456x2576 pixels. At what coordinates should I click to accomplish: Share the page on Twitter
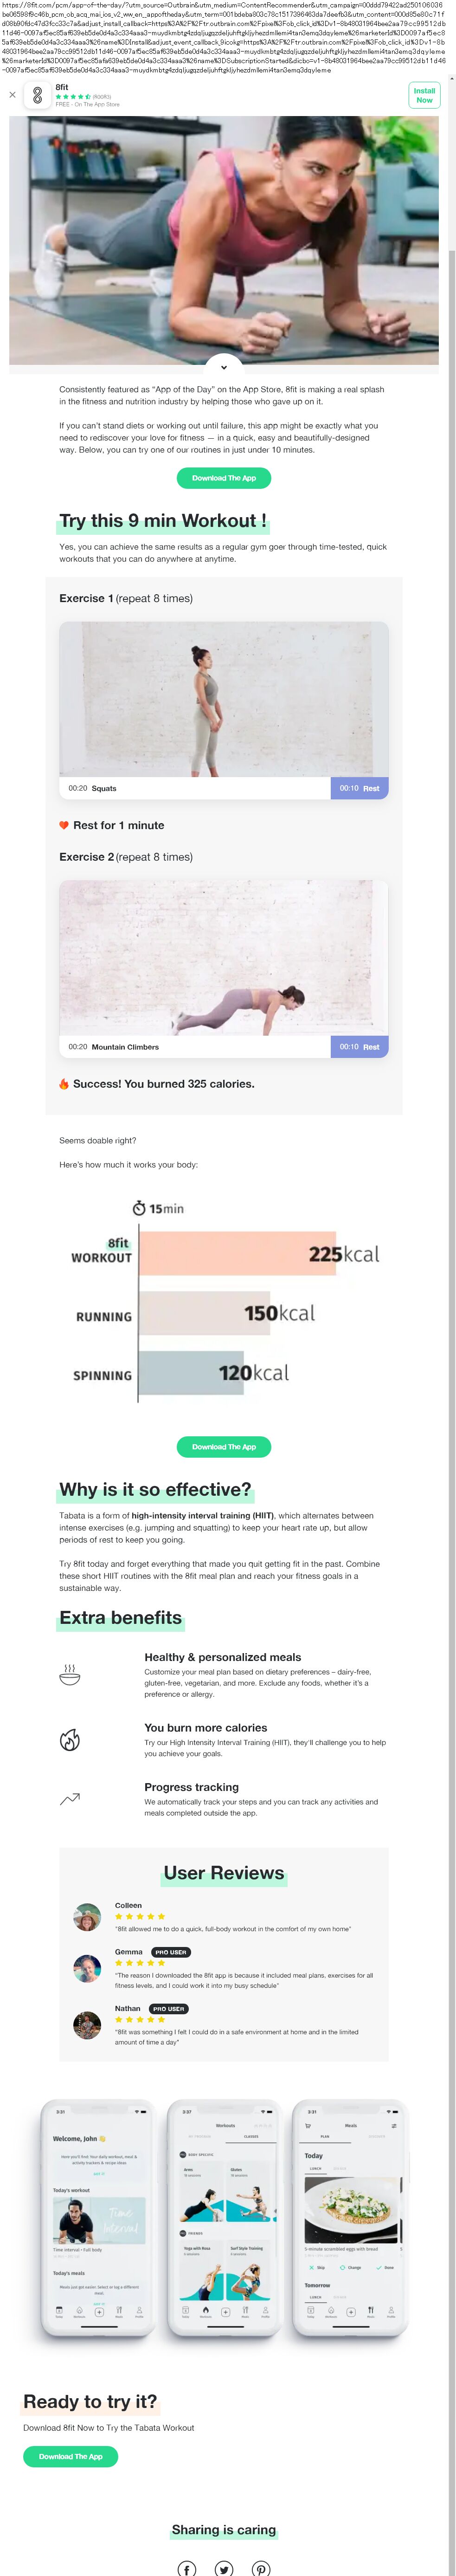[224, 2568]
